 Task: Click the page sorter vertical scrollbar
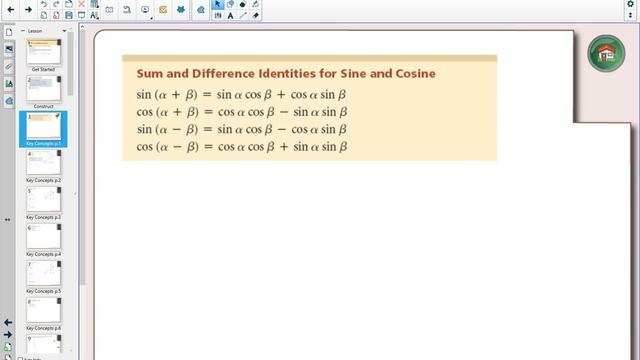pyautogui.click(x=71, y=63)
